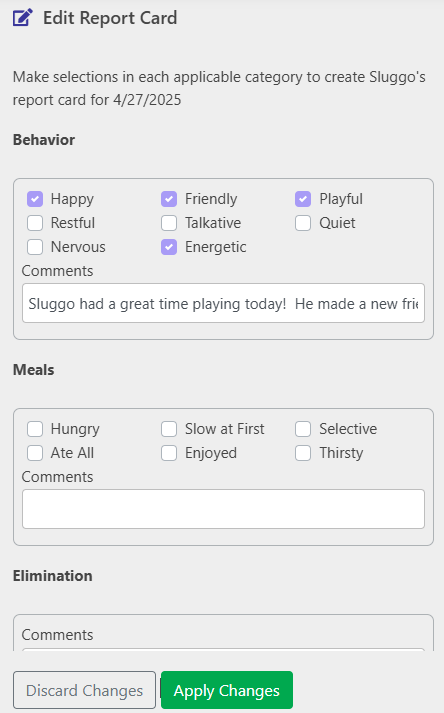The height and width of the screenshot is (713, 444).
Task: Click into the Behavior comments field
Action: point(223,303)
